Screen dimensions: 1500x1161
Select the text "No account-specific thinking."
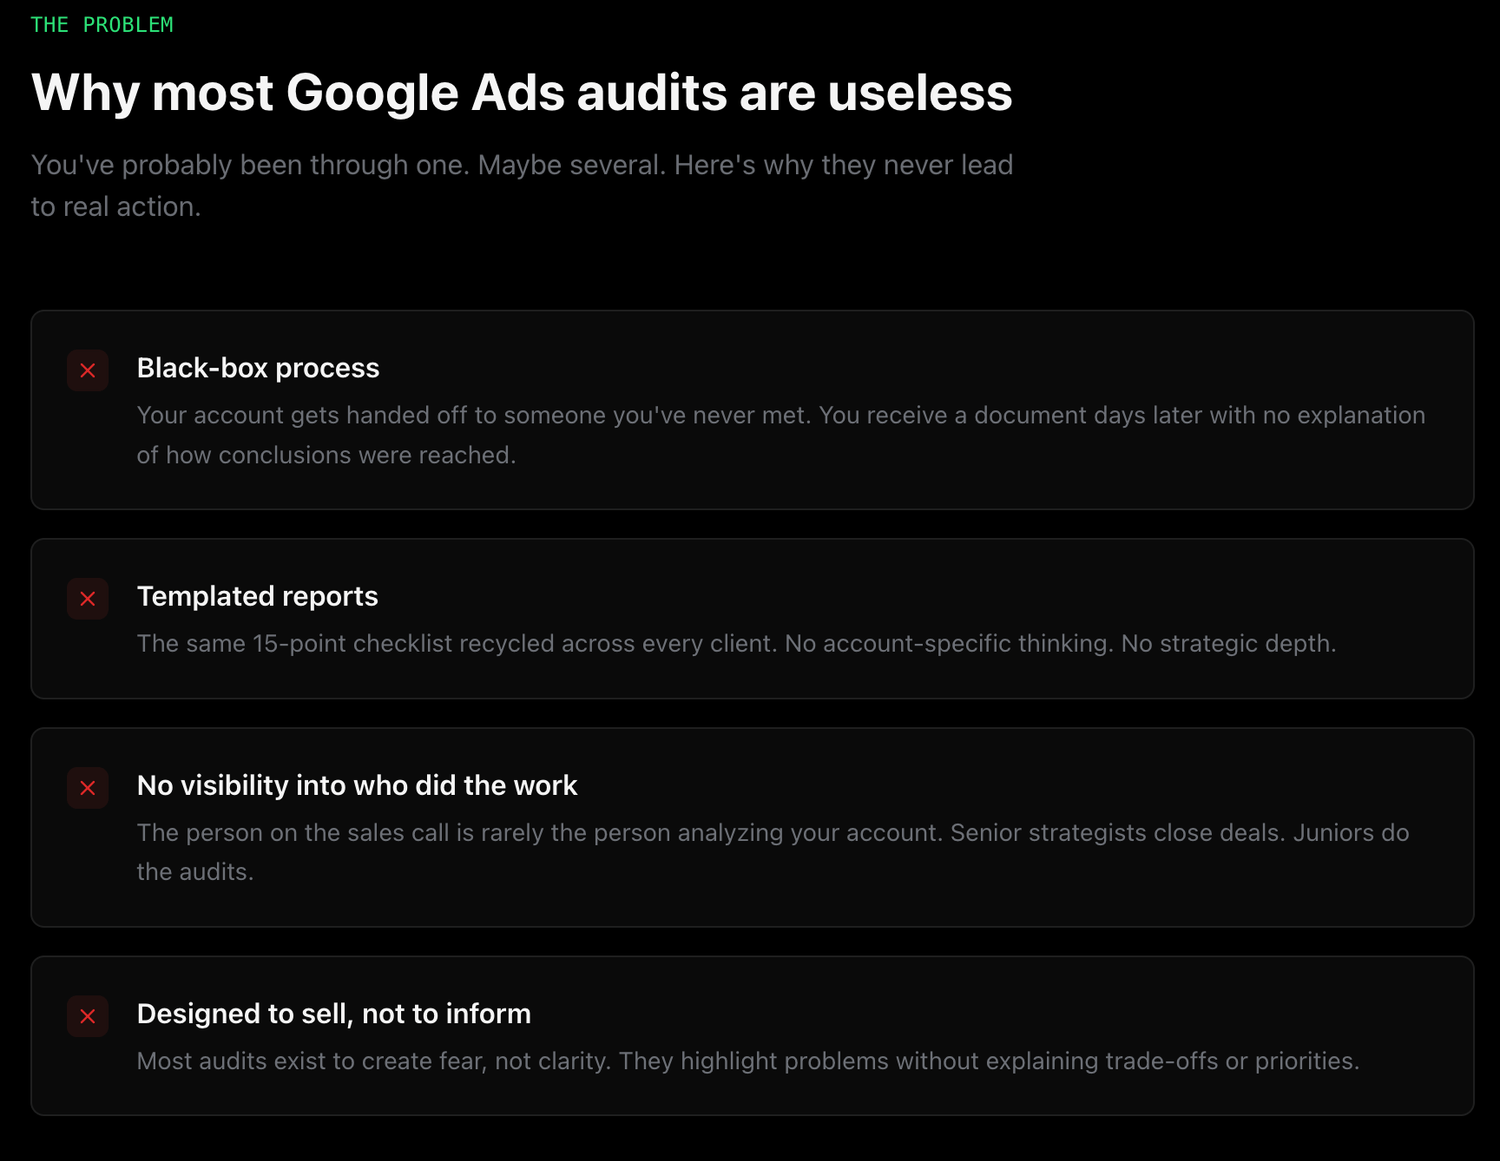coord(948,643)
